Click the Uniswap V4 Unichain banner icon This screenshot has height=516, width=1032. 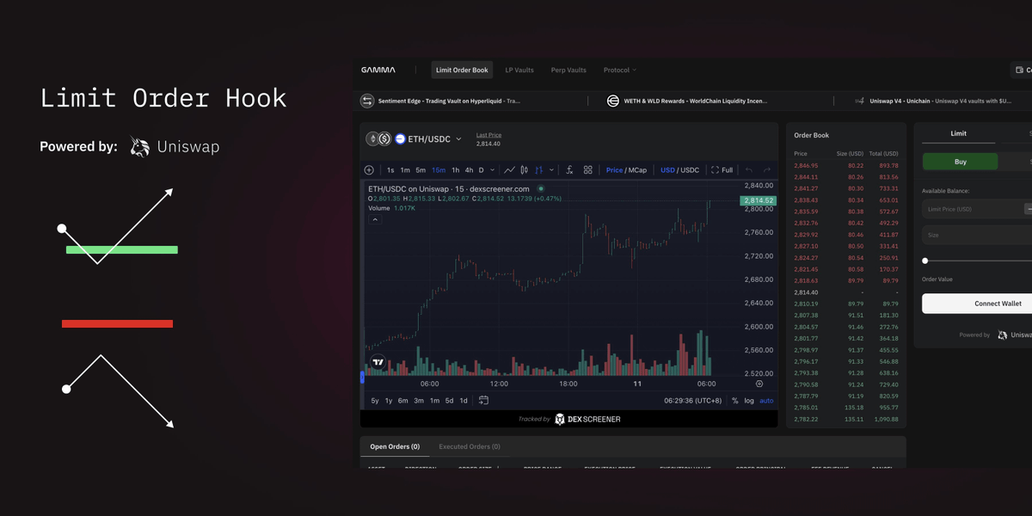(860, 101)
